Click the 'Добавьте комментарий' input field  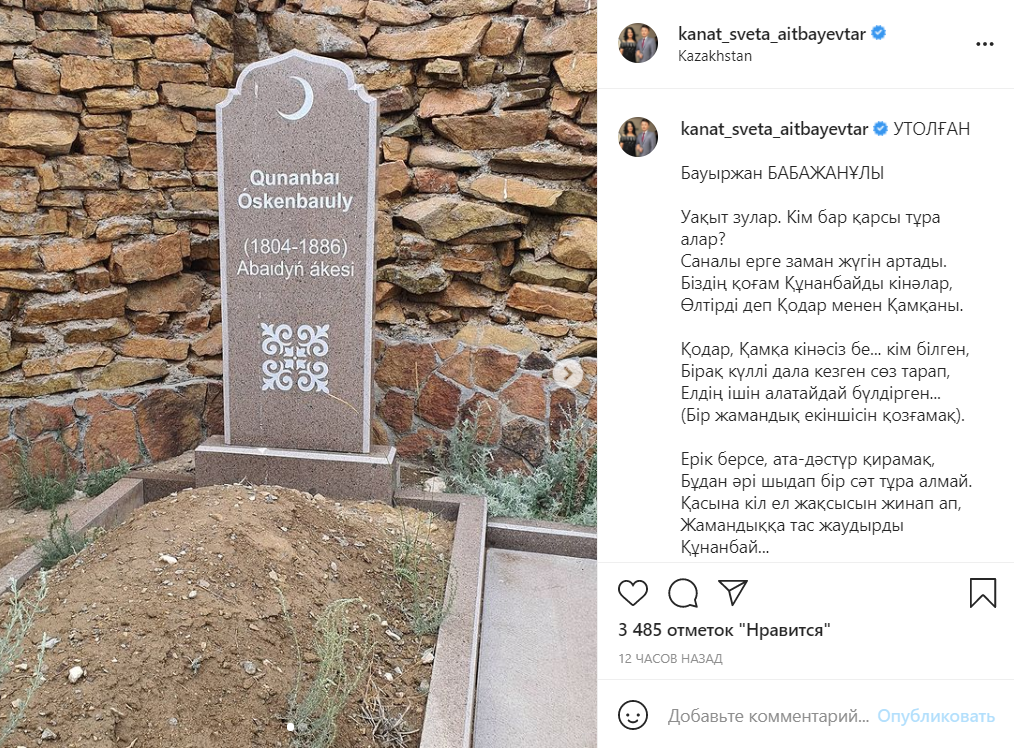pyautogui.click(x=768, y=716)
